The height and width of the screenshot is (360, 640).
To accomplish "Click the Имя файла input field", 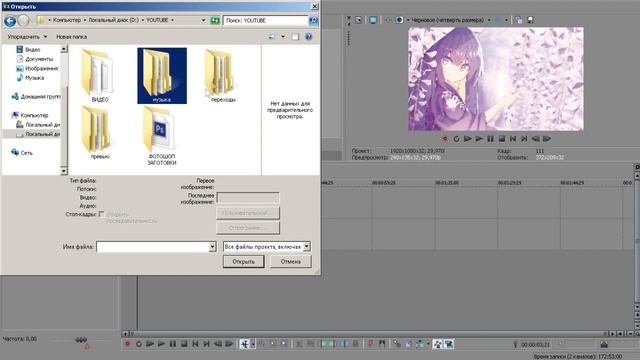I will click(153, 247).
